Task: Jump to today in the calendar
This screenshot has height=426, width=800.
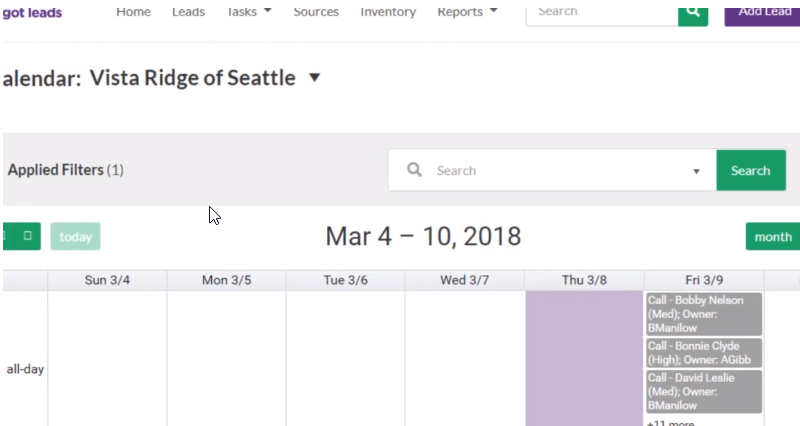Action: (76, 237)
